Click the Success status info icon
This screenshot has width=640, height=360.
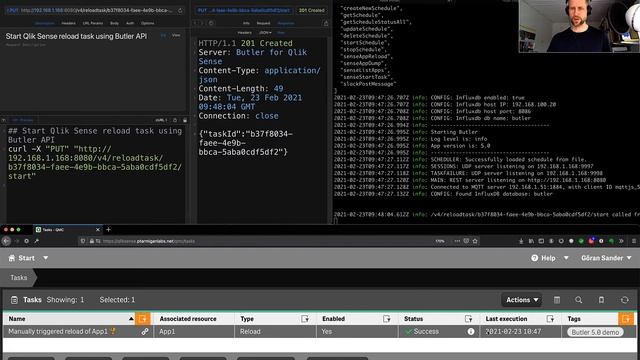click(471, 331)
